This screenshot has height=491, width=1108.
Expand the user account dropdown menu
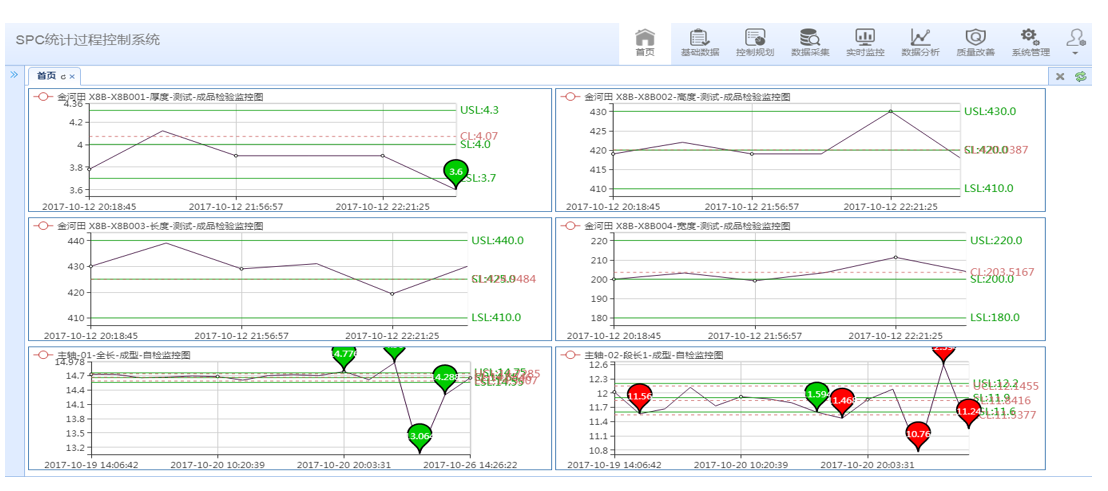tap(1076, 42)
